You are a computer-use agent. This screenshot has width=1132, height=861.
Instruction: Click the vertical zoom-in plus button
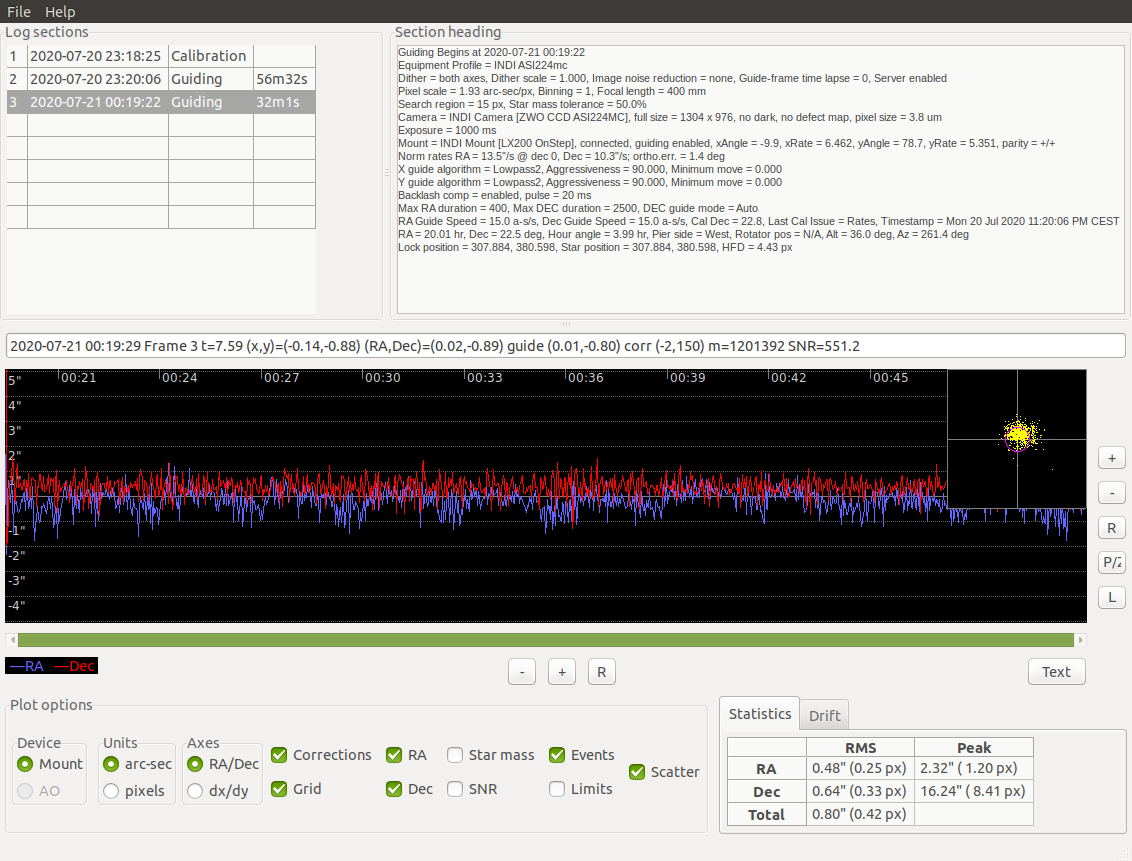1111,458
